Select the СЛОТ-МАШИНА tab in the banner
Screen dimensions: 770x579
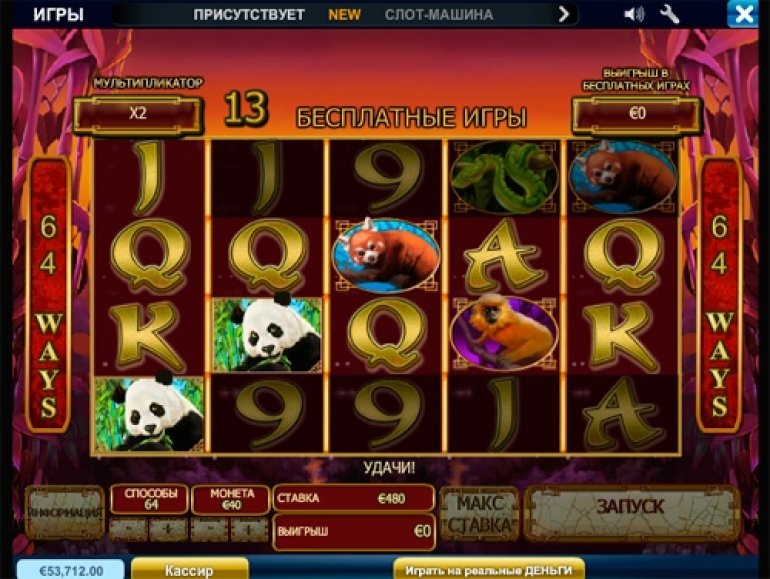(x=439, y=15)
